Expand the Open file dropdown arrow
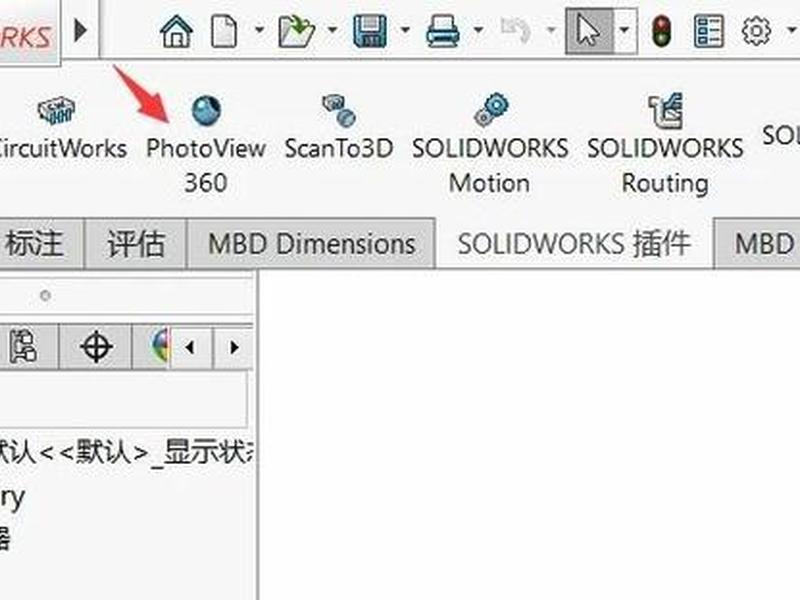Screen dimensions: 800x600 coord(332,30)
